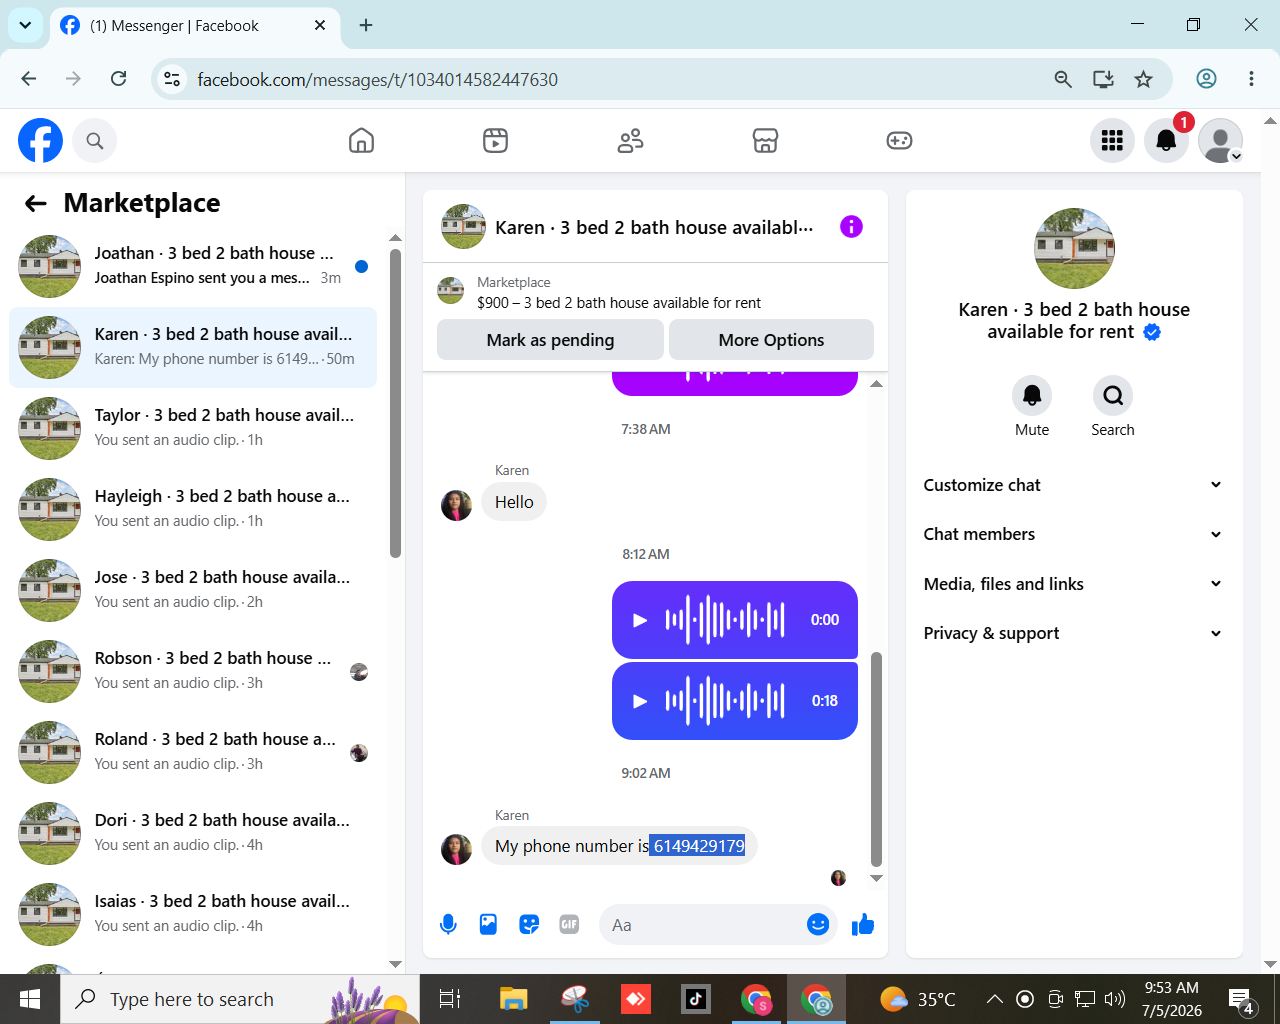Record a voice clip microphone icon
1280x1024 pixels.
tap(448, 925)
